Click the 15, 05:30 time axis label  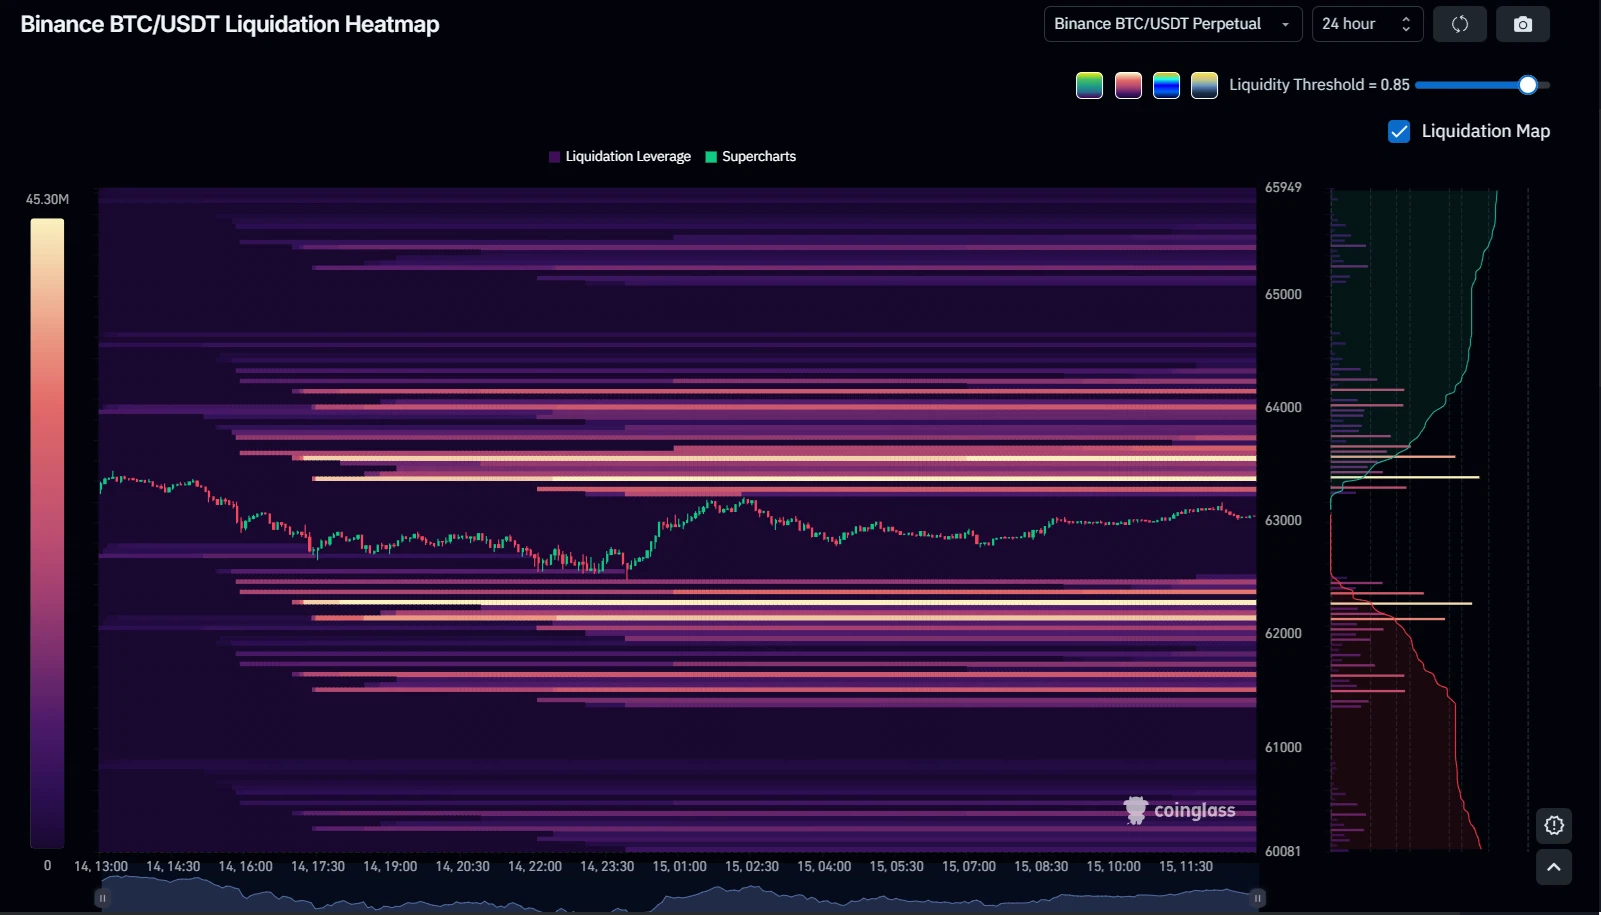point(896,867)
